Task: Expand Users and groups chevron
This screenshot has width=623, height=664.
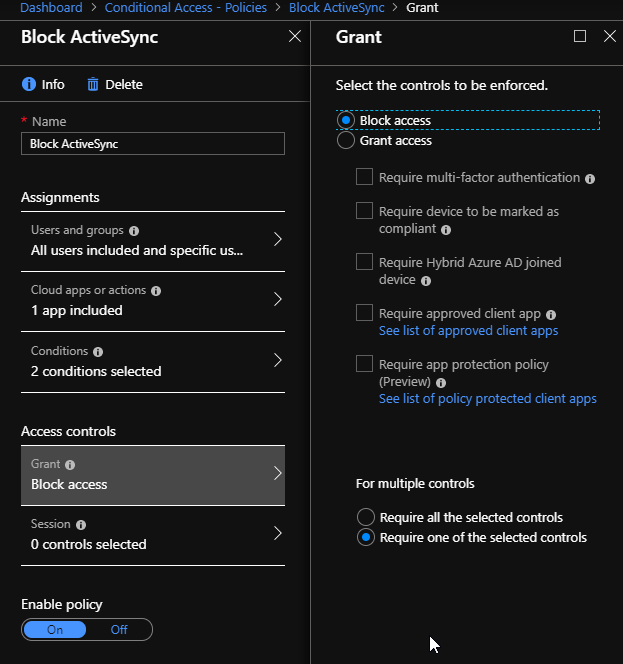Action: 277,239
